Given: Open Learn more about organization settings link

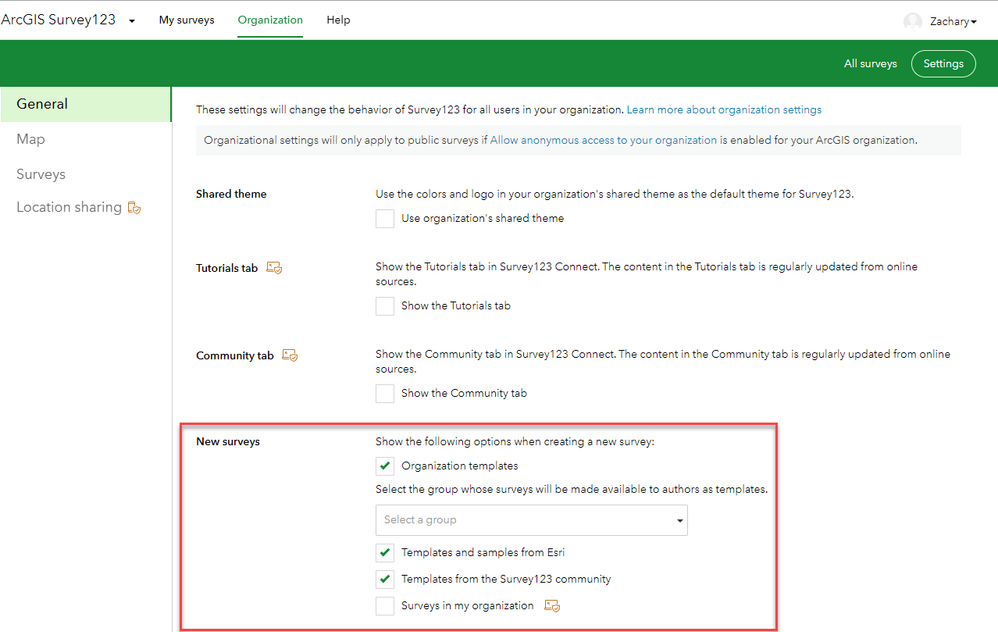Looking at the screenshot, I should (x=724, y=109).
